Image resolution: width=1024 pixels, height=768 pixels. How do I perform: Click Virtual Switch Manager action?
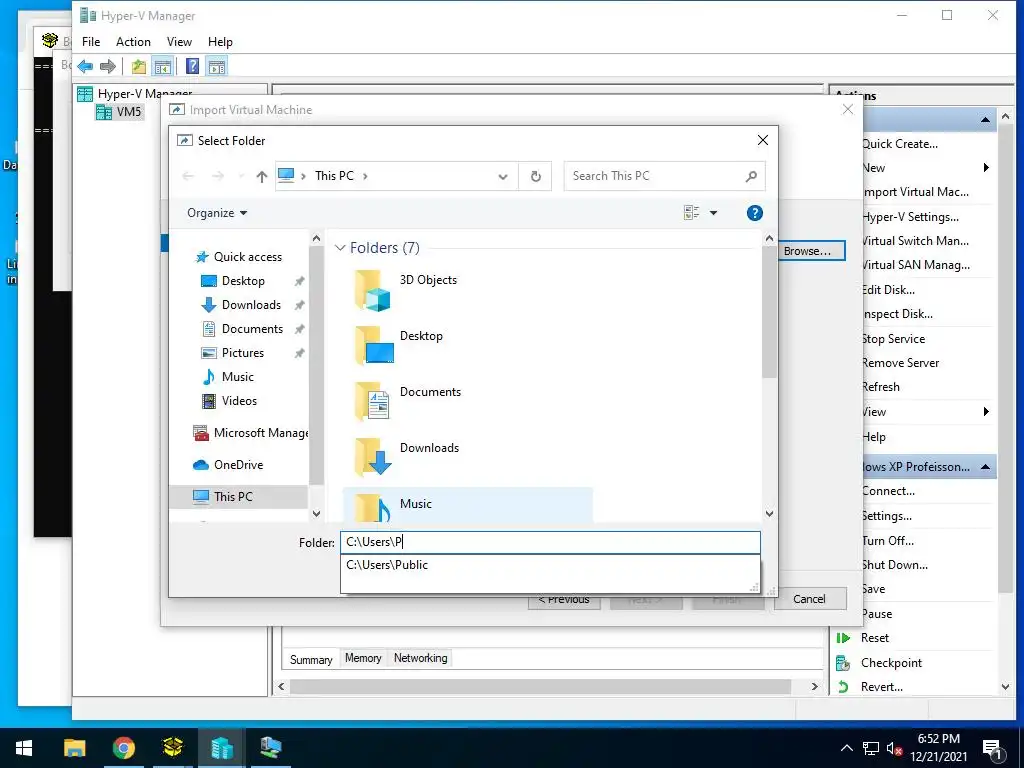pos(916,241)
